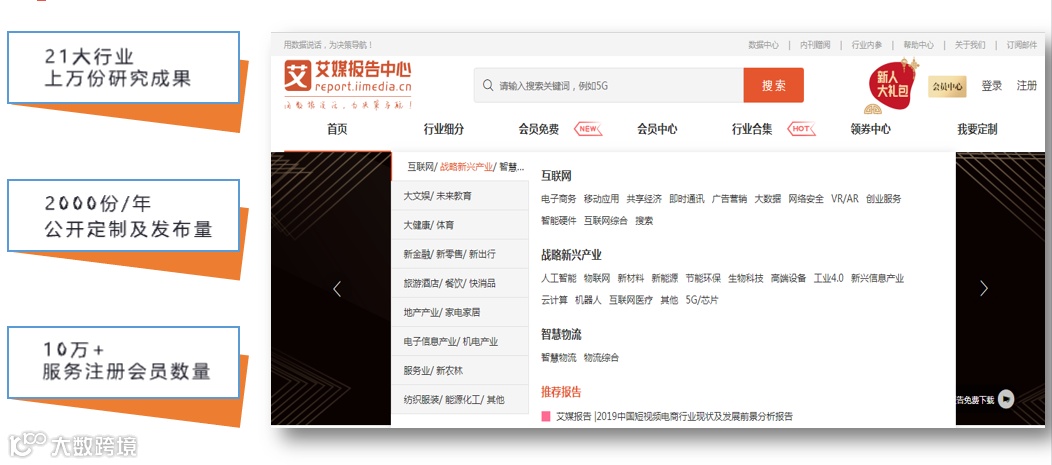Click the 人工智能 sub-category link
This screenshot has height=465, width=1052.
[559, 278]
